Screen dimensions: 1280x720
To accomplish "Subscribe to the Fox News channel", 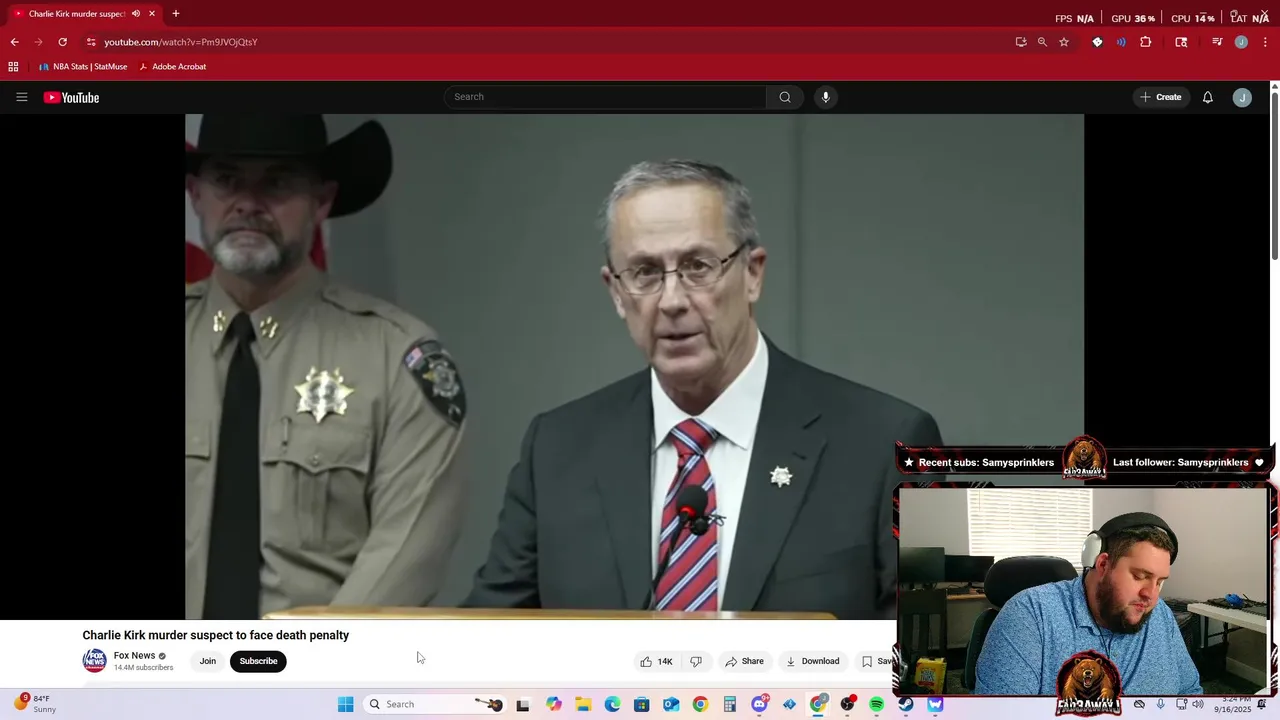I will pos(258,661).
